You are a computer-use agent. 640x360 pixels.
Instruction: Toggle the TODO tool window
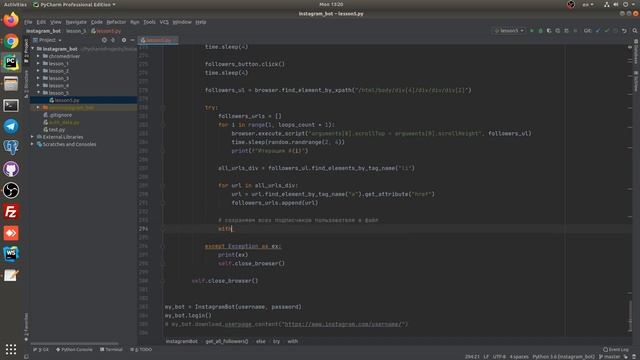141,349
